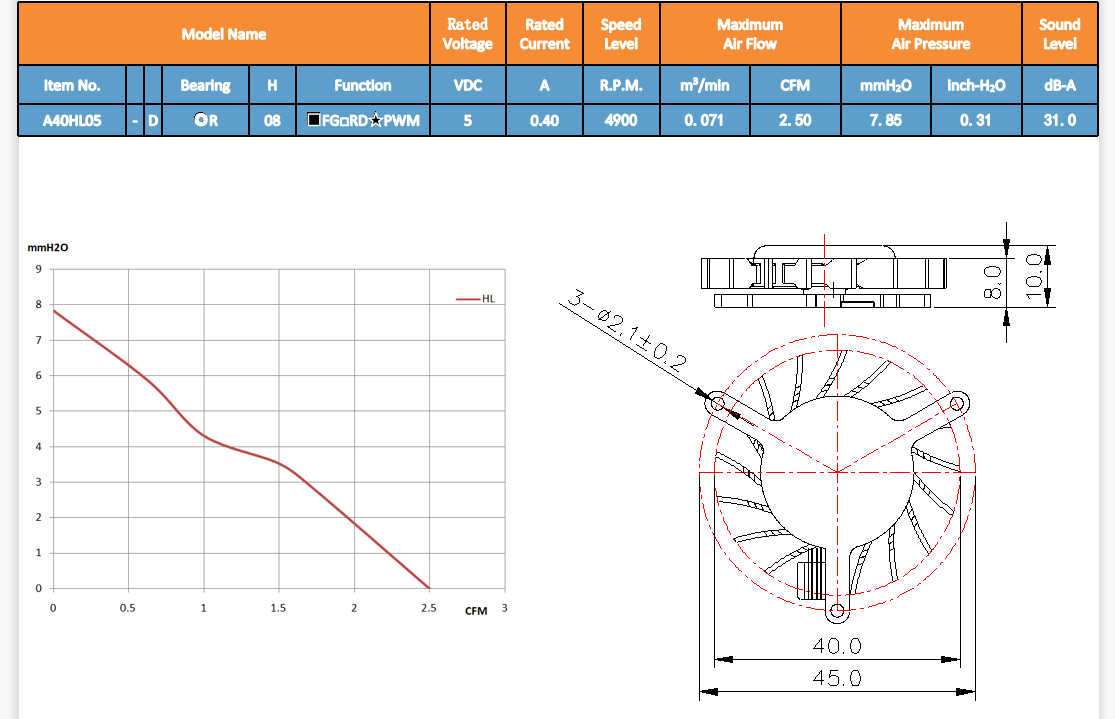This screenshot has height=719, width=1115.
Task: Click the filled square before FG
Action: (314, 121)
